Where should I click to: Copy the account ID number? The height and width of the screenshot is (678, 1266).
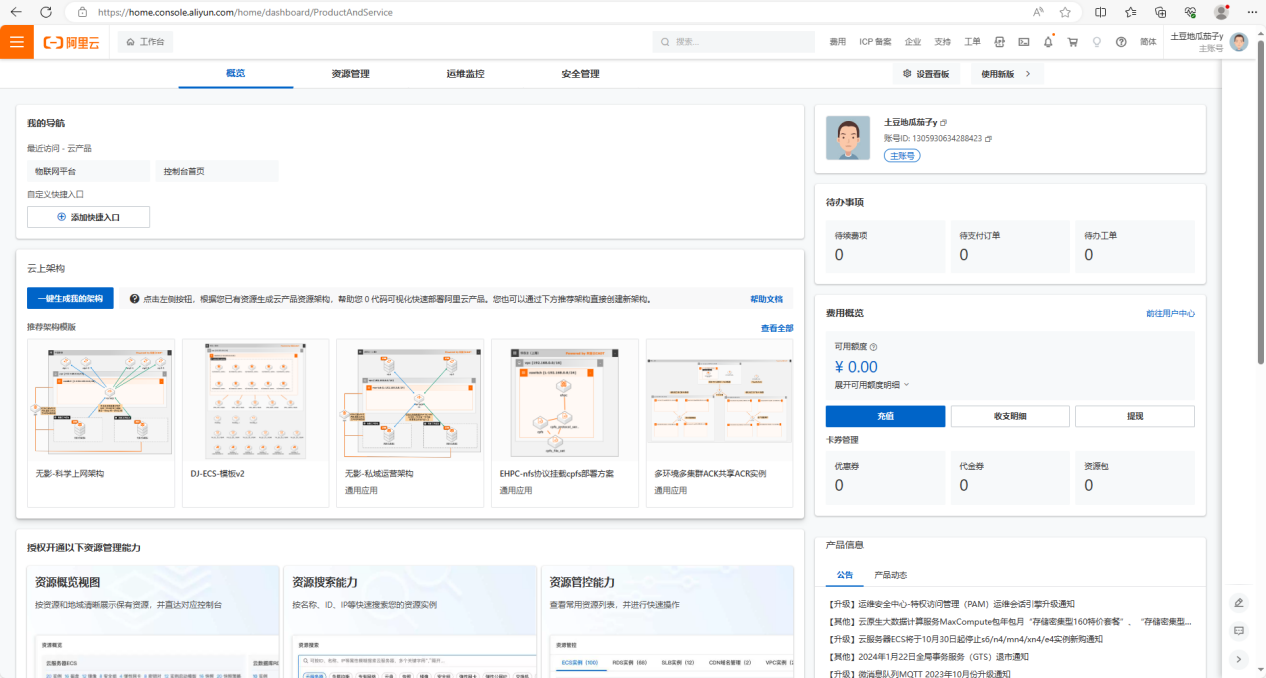click(989, 138)
